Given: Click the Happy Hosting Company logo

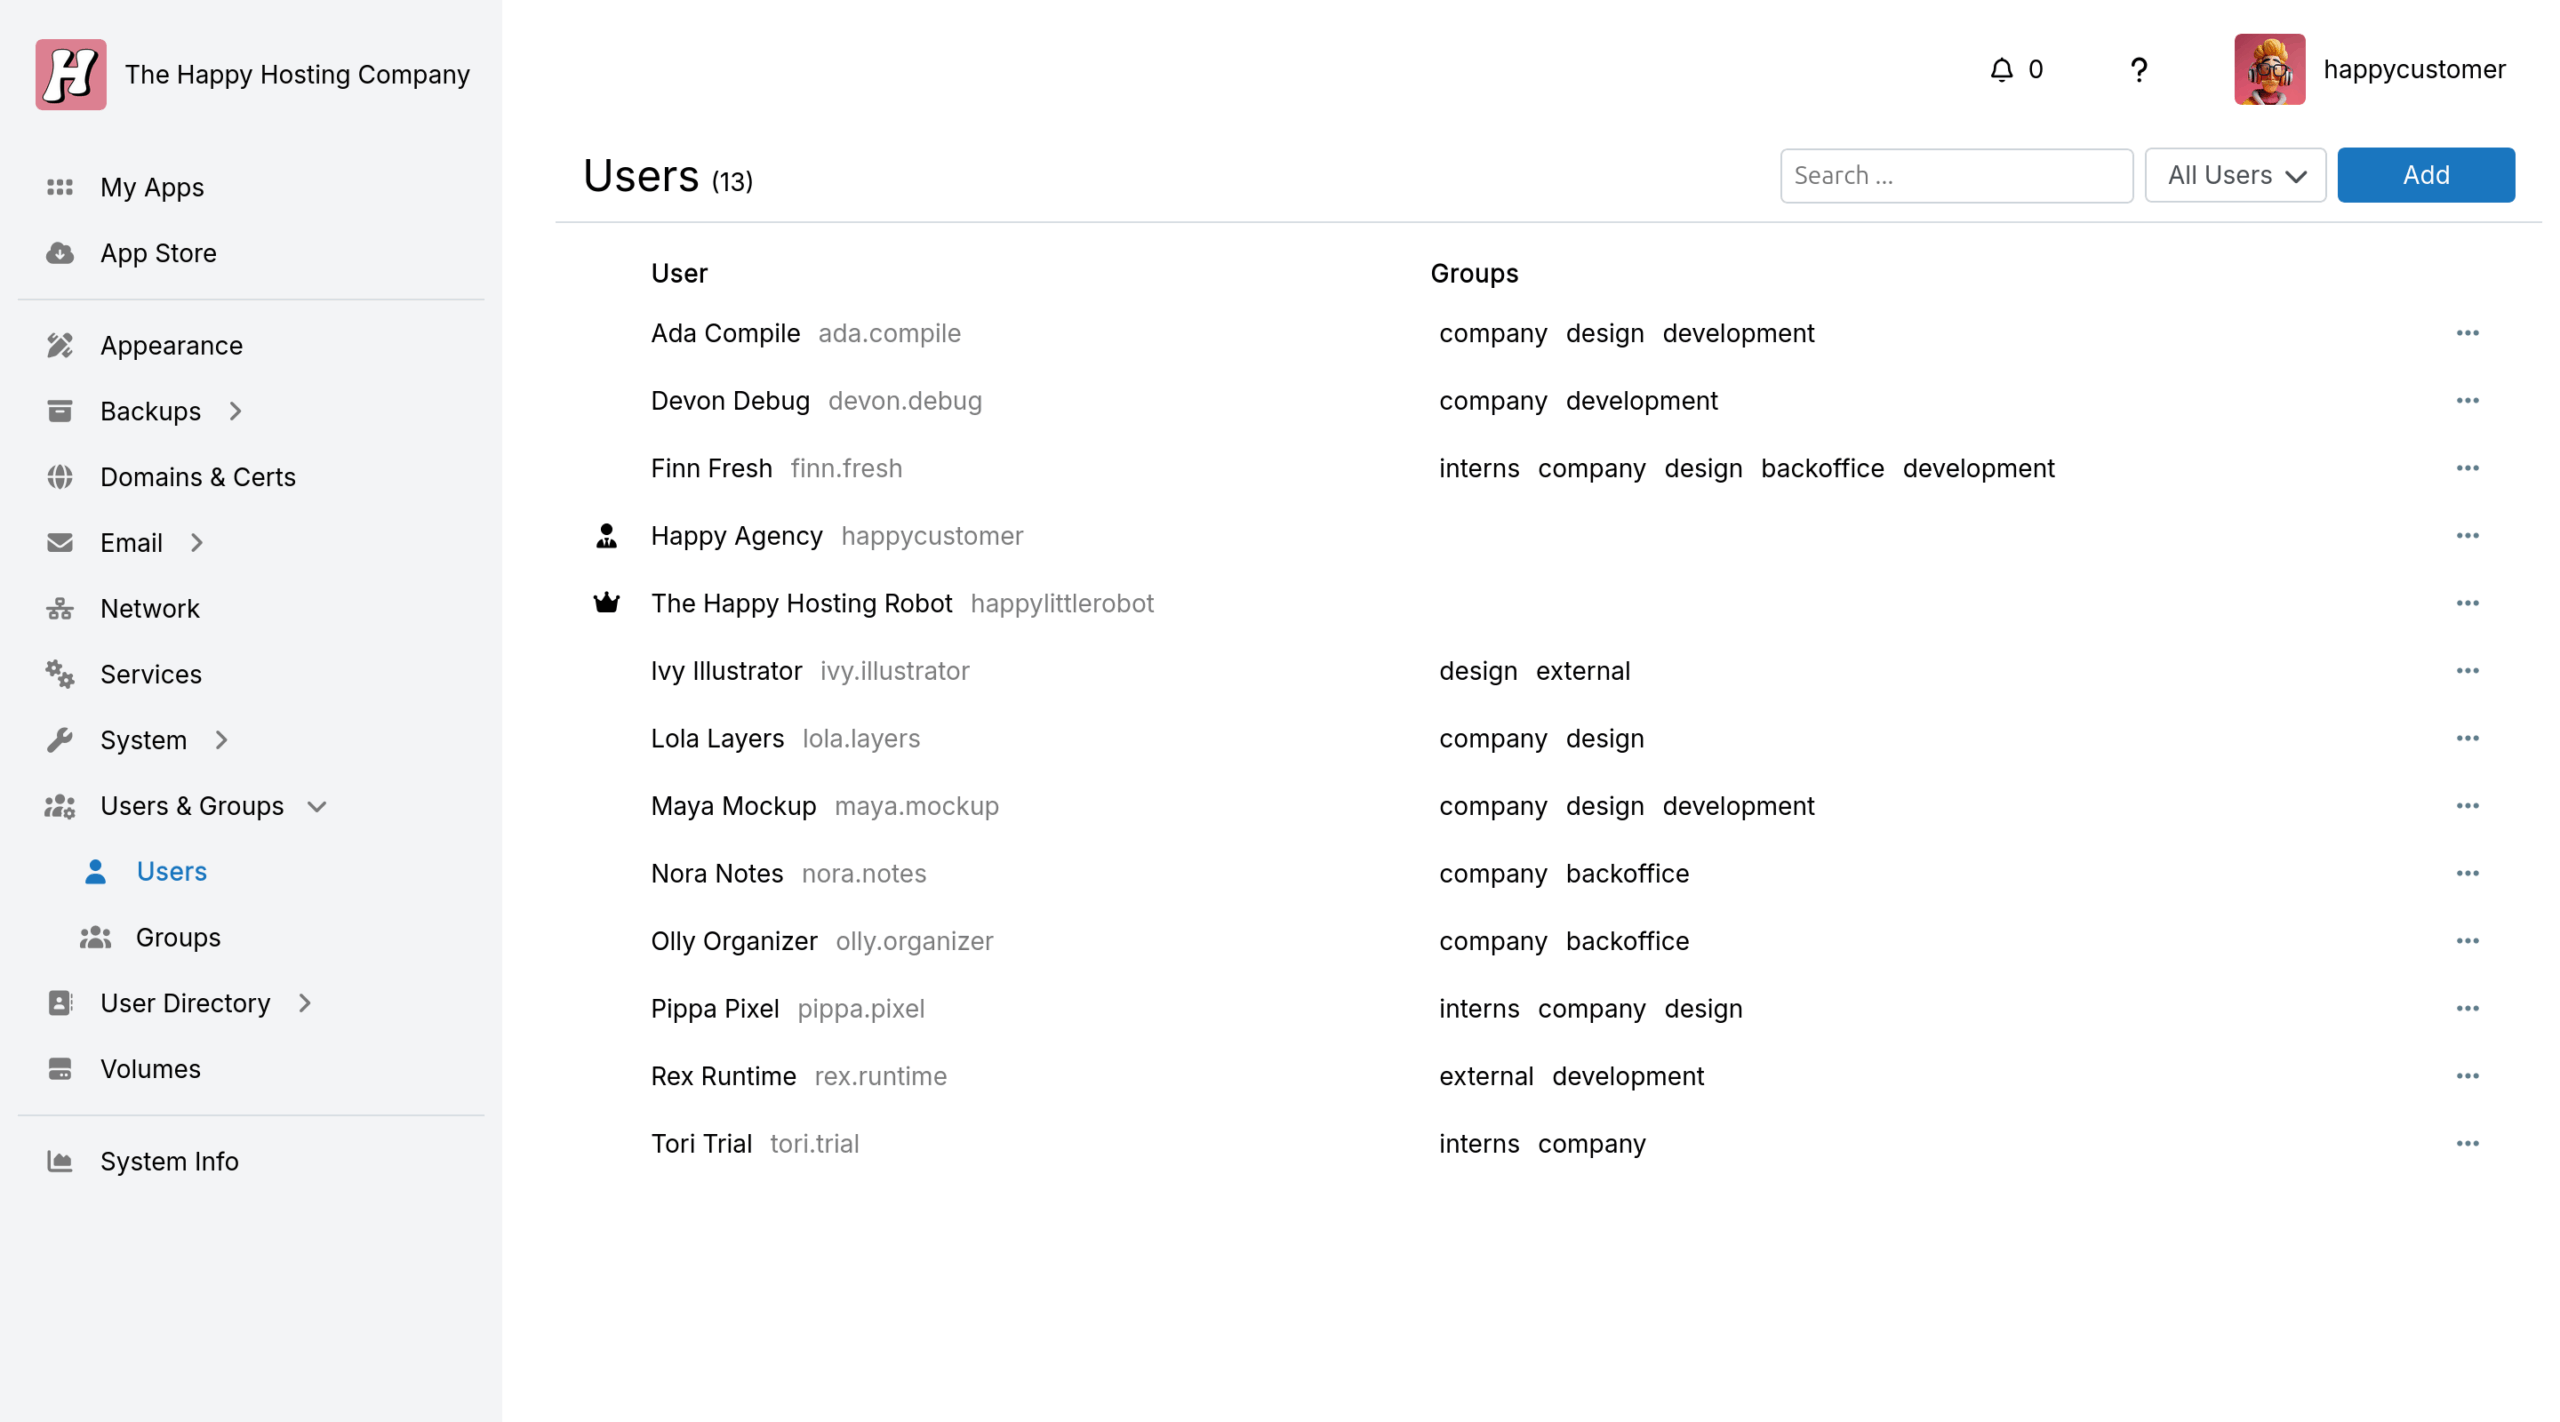Looking at the screenshot, I should (71, 74).
